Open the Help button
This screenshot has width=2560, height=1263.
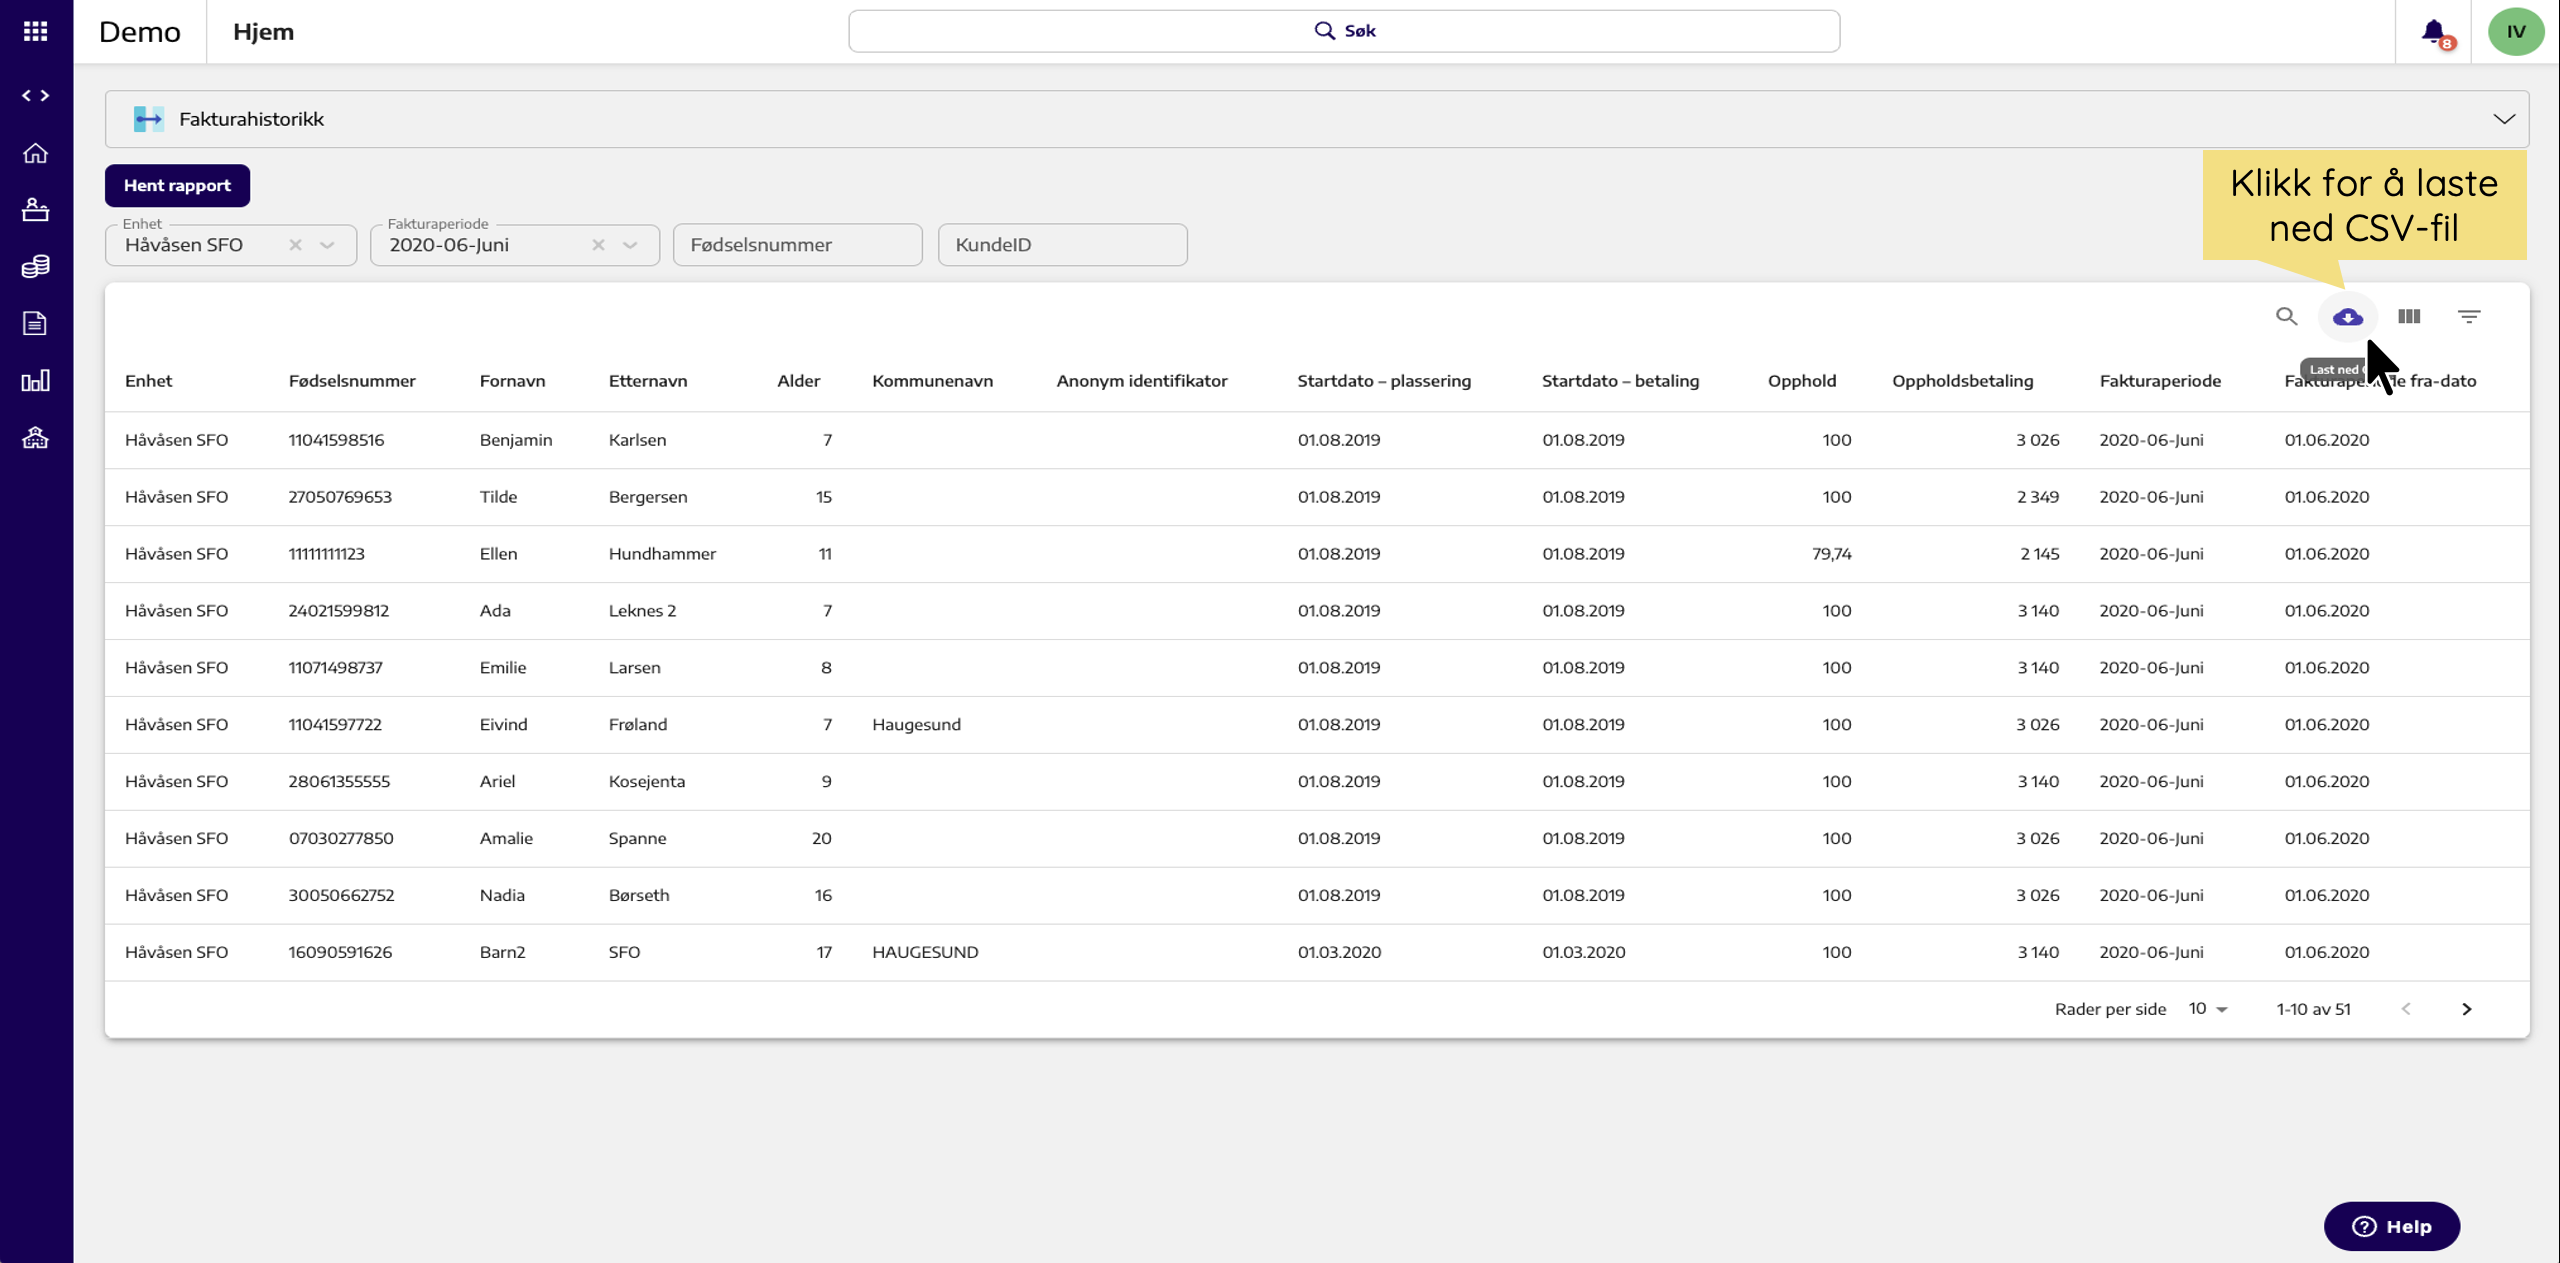pos(2391,1226)
